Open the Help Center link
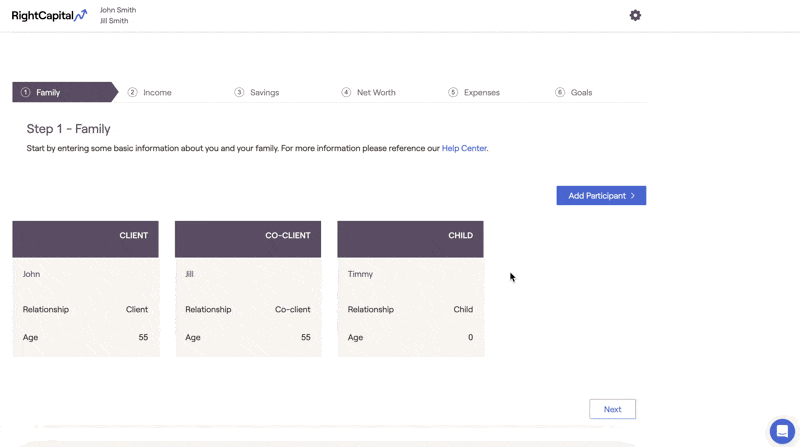The image size is (800, 447). point(464,148)
